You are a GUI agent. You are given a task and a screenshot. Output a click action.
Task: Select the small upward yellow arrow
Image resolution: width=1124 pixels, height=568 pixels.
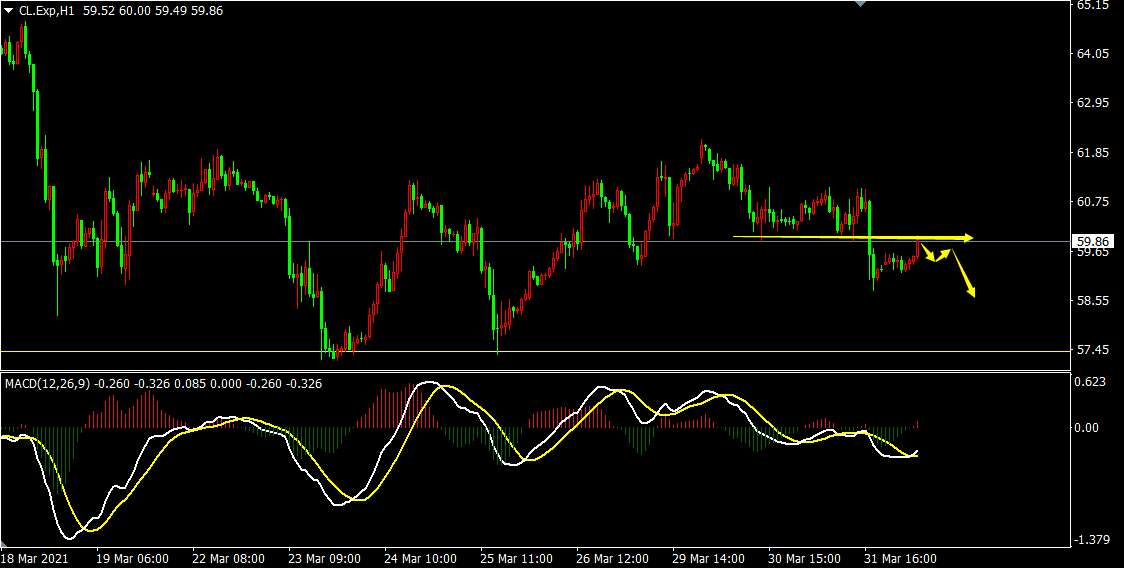click(x=940, y=256)
